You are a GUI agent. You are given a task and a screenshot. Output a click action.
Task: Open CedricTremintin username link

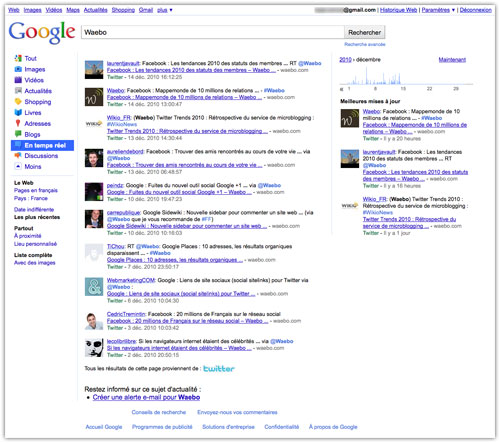[x=126, y=314]
